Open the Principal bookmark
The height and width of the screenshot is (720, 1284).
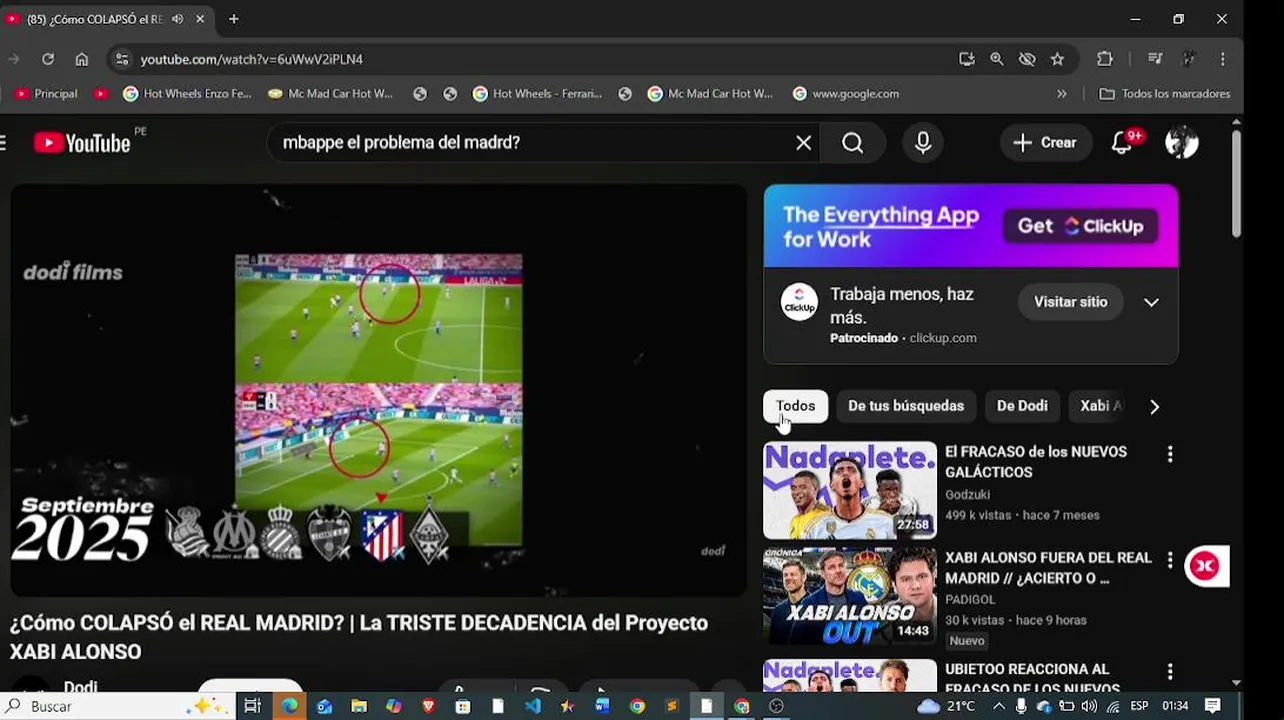46,93
